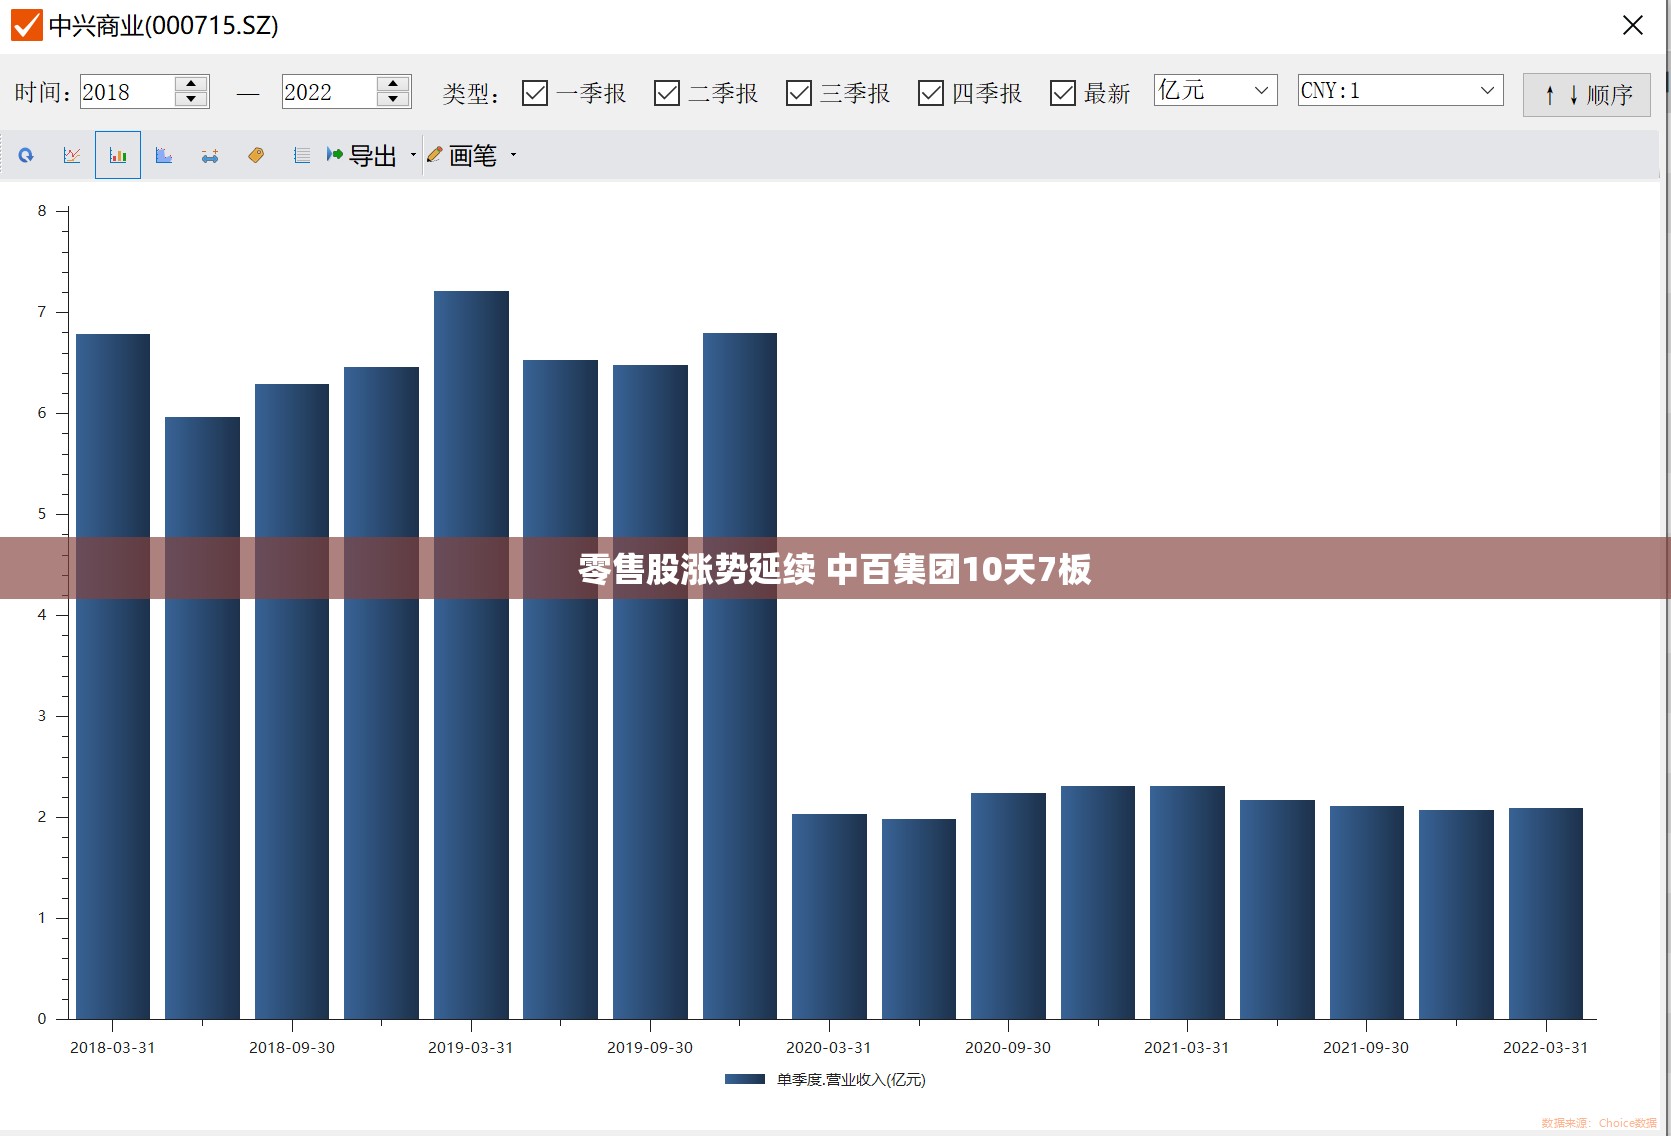Switch to line chart view
Image resolution: width=1671 pixels, height=1136 pixels.
click(x=72, y=155)
